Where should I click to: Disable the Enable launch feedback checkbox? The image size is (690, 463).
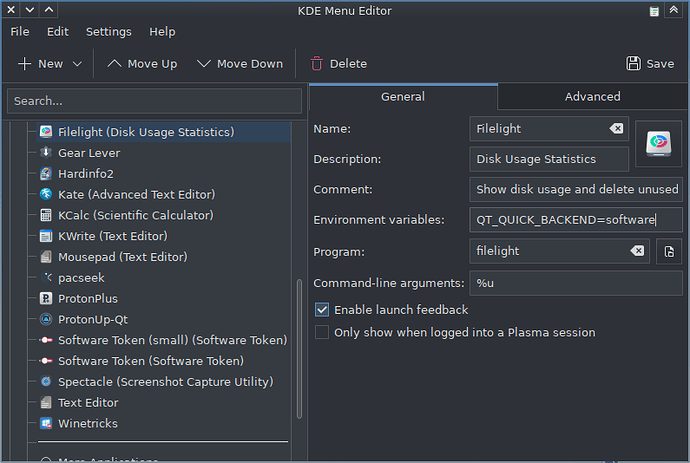pyautogui.click(x=322, y=310)
